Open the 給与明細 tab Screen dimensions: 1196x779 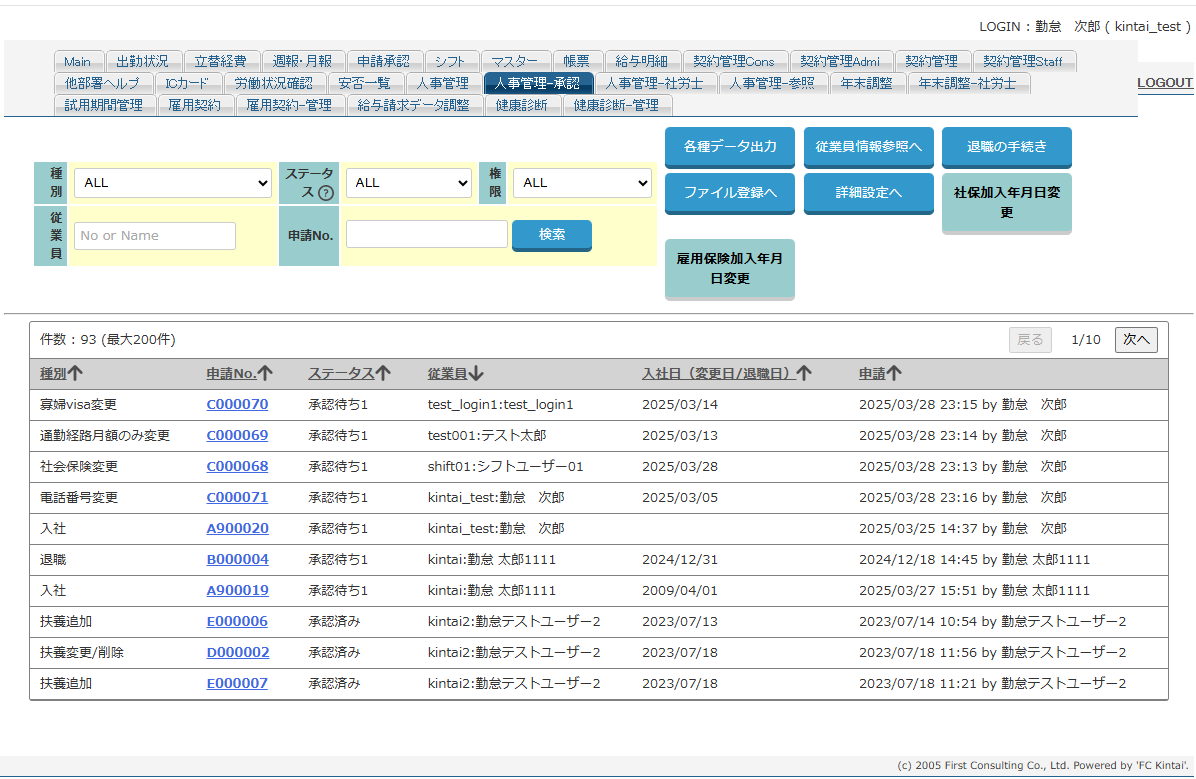pyautogui.click(x=642, y=62)
